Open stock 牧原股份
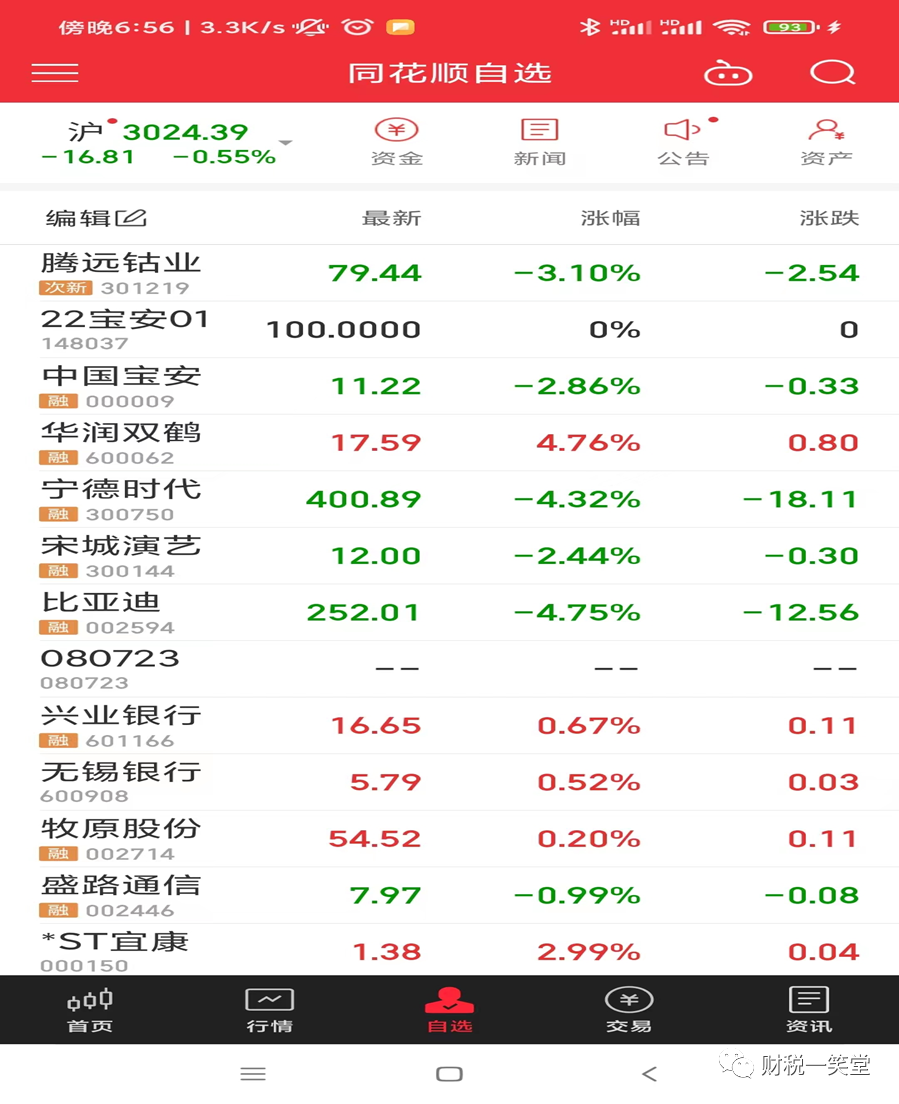 pos(449,839)
